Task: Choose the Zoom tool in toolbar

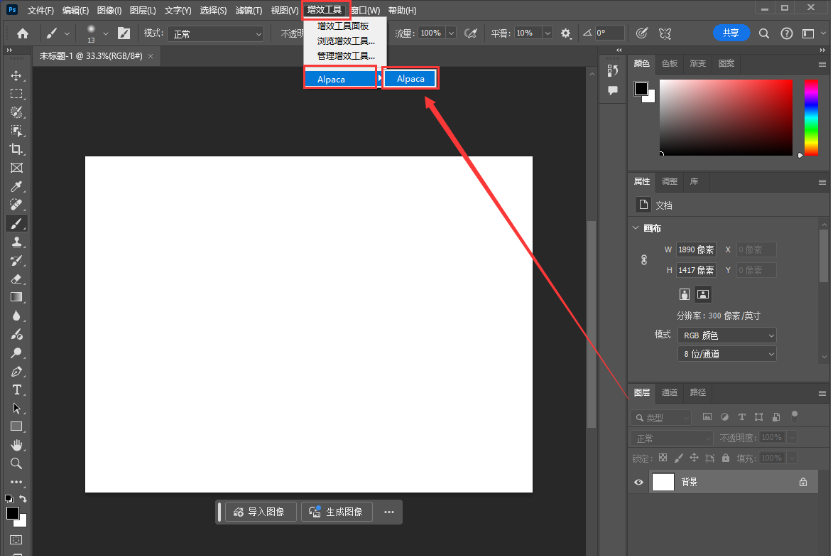Action: tap(16, 464)
